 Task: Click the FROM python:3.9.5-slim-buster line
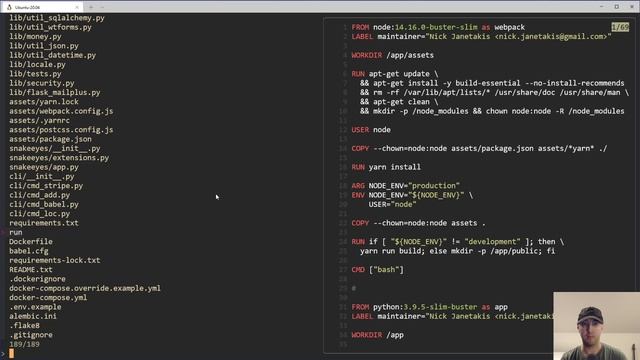[x=429, y=307]
